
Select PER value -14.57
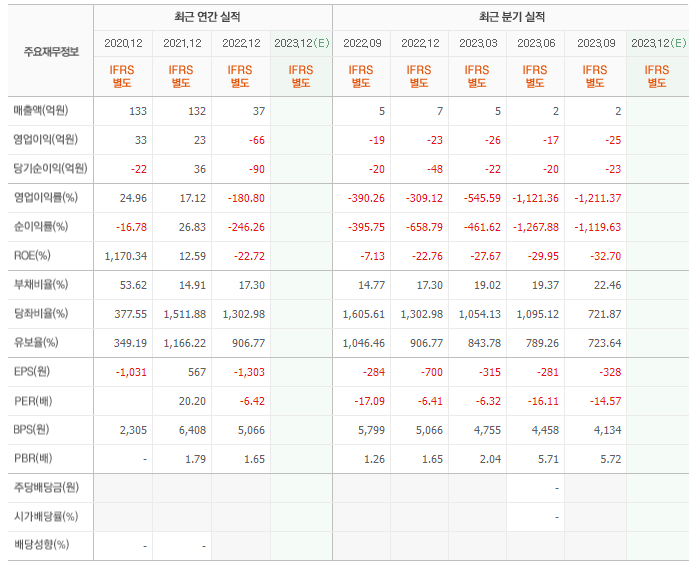pos(605,401)
